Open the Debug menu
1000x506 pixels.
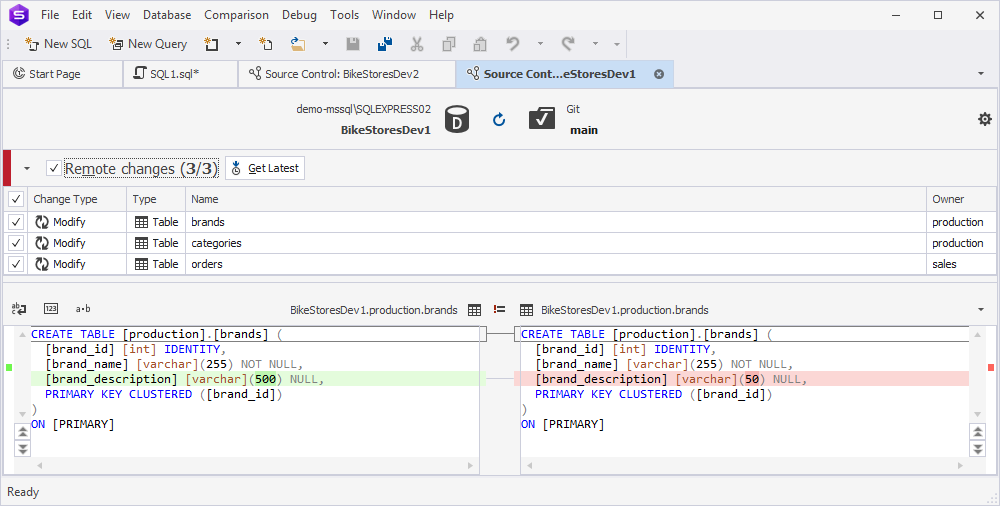click(x=299, y=15)
